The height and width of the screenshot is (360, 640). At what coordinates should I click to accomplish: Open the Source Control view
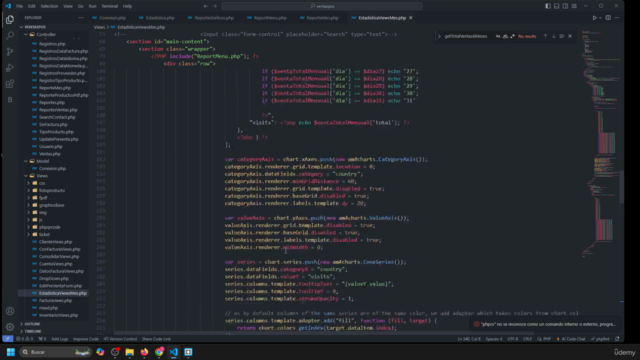point(10,52)
